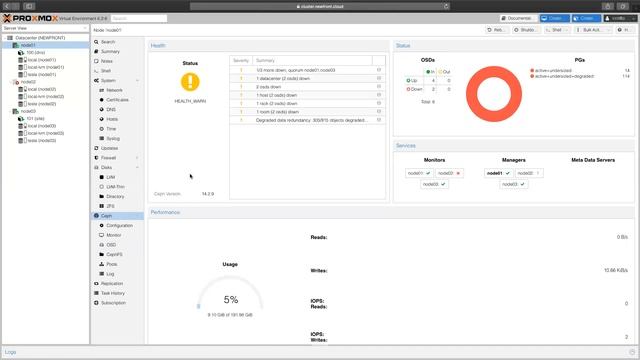Image resolution: width=640 pixels, height=360 pixels.
Task: Click the Updates refresh icon
Action: 96,148
